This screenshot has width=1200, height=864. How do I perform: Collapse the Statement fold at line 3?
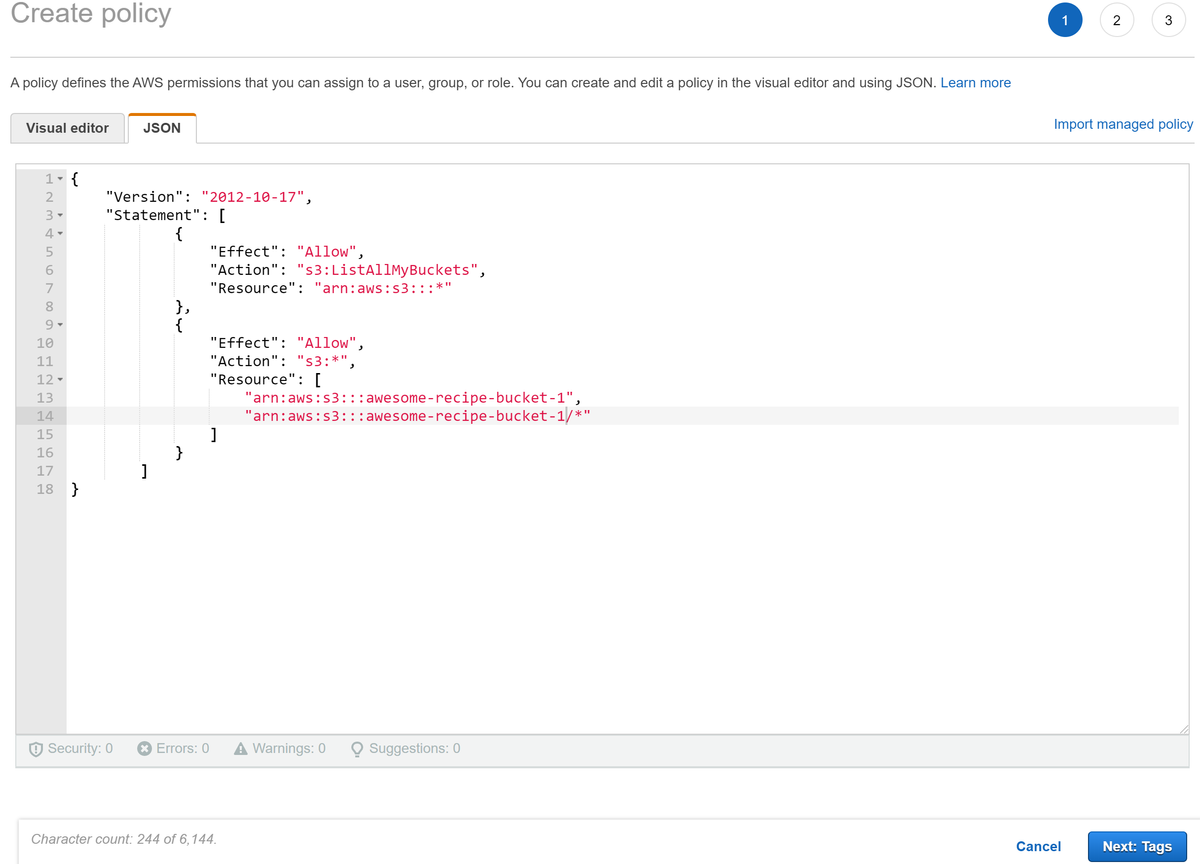pos(60,215)
